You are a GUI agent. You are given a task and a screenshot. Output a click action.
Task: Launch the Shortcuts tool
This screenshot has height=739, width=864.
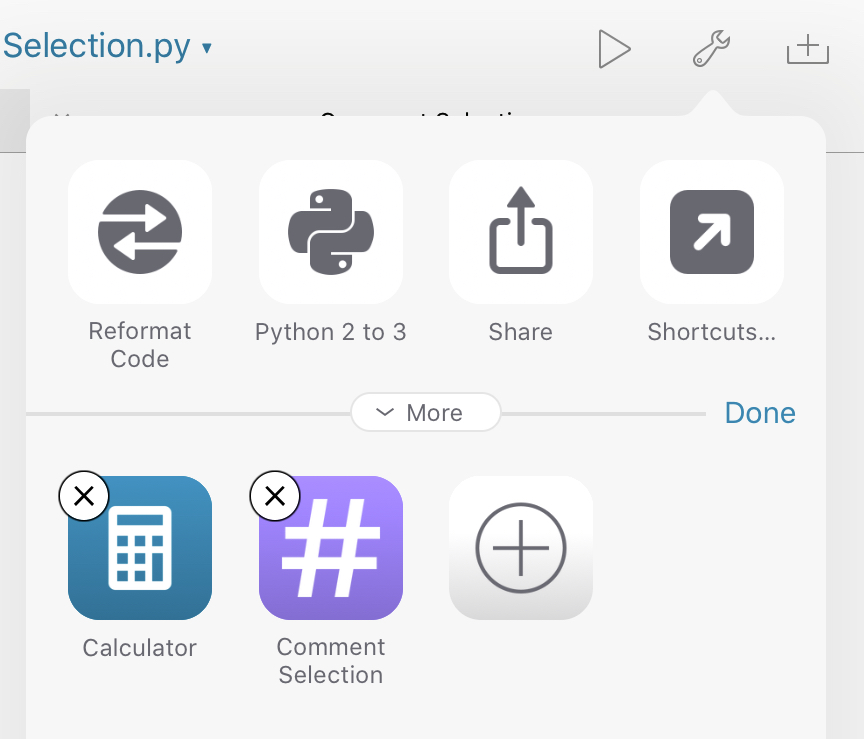point(711,232)
